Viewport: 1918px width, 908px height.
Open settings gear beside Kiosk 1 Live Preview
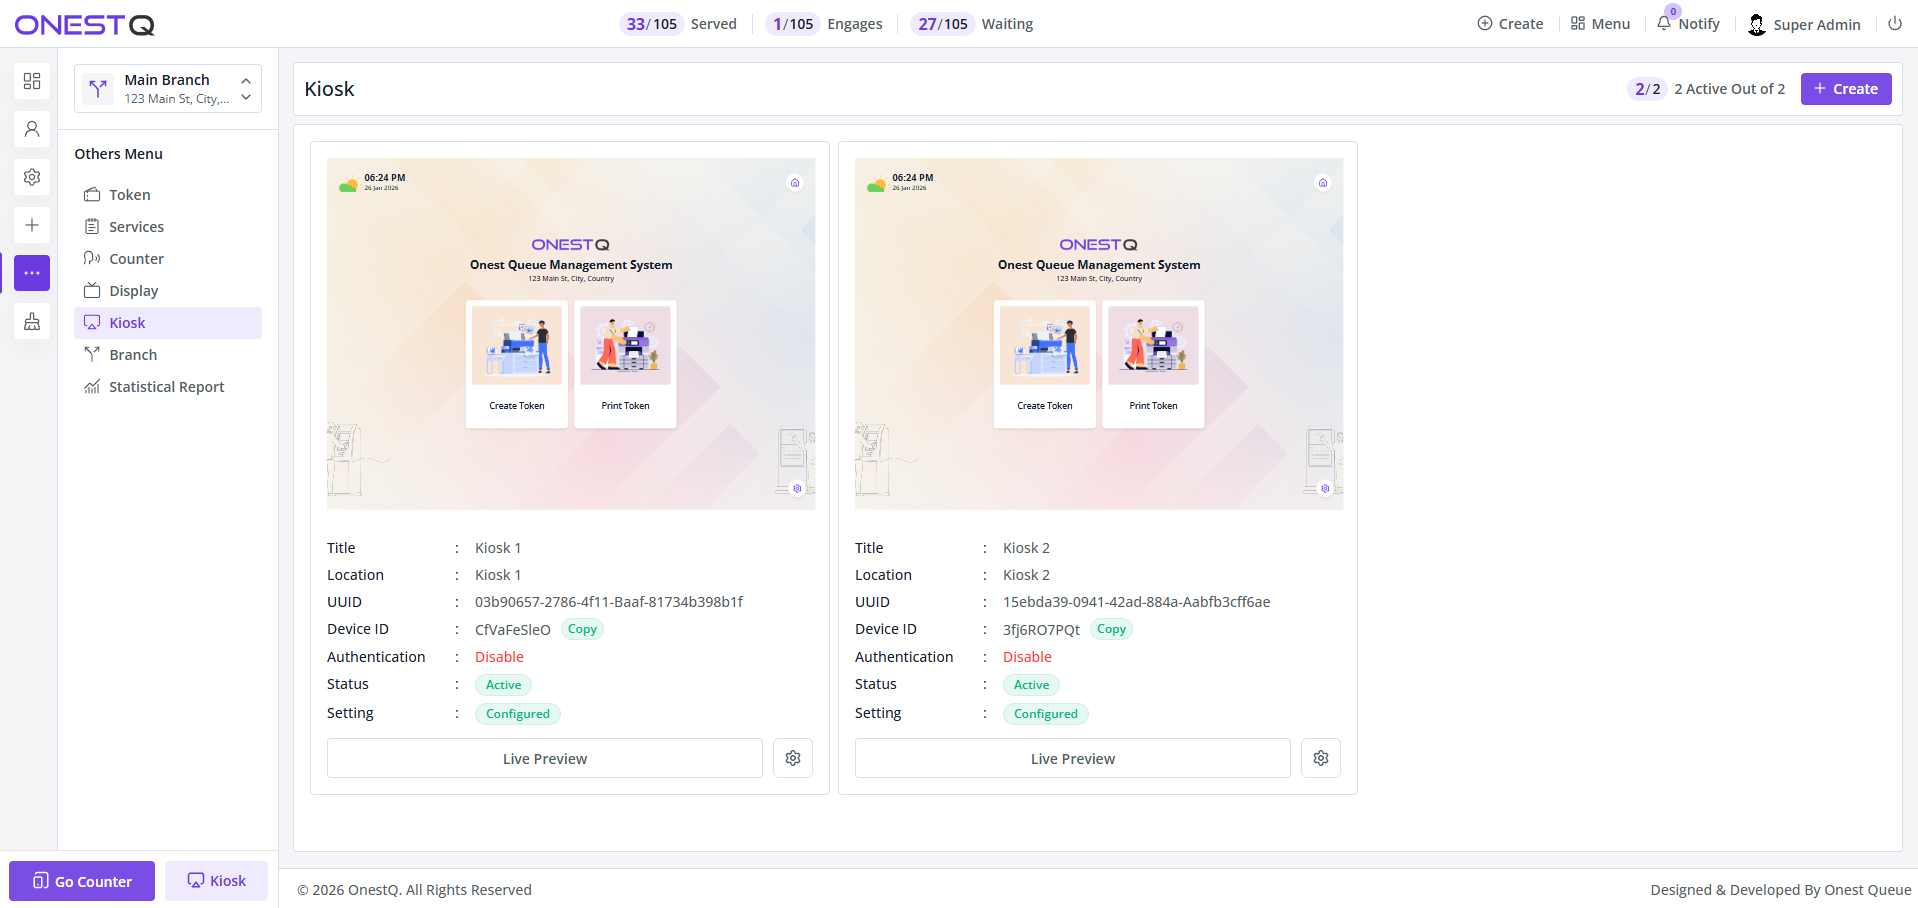click(x=793, y=758)
